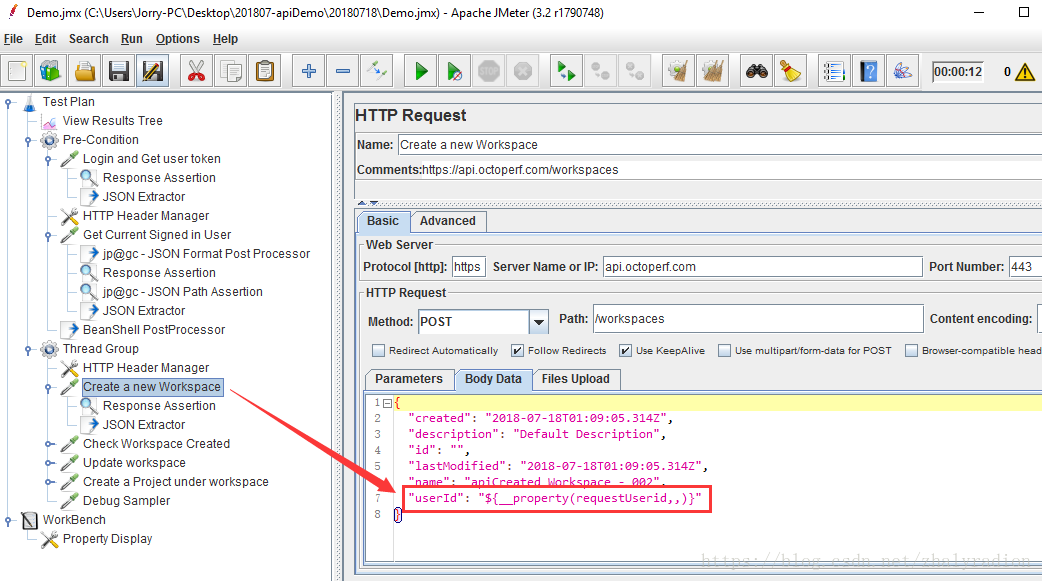
Task: Click the Toggle enable/disable arrows icon
Action: 377,71
